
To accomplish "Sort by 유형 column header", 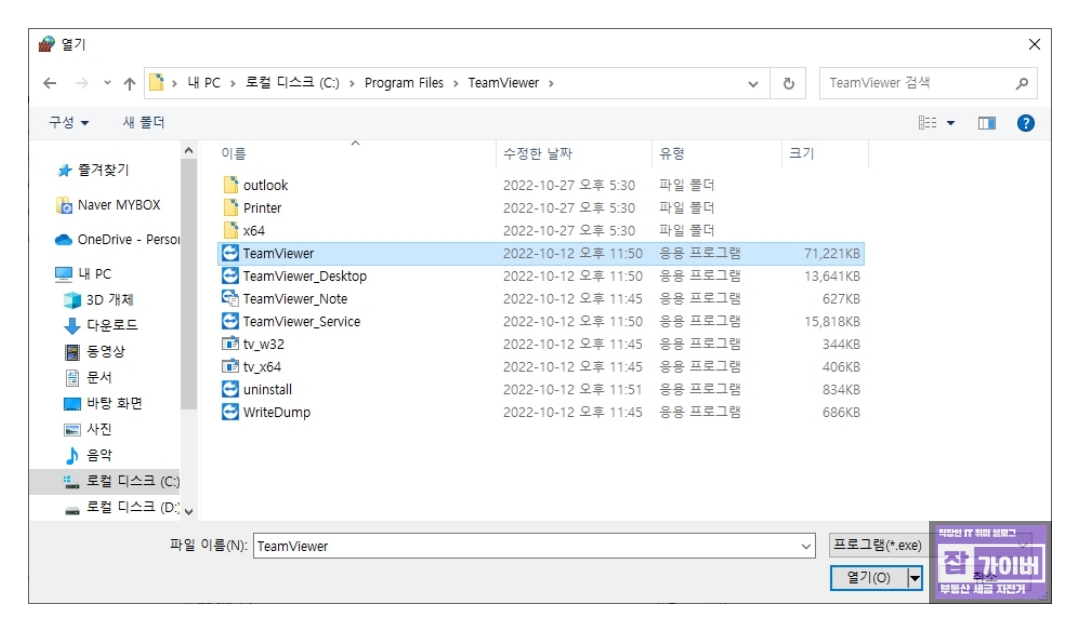I will (x=672, y=154).
